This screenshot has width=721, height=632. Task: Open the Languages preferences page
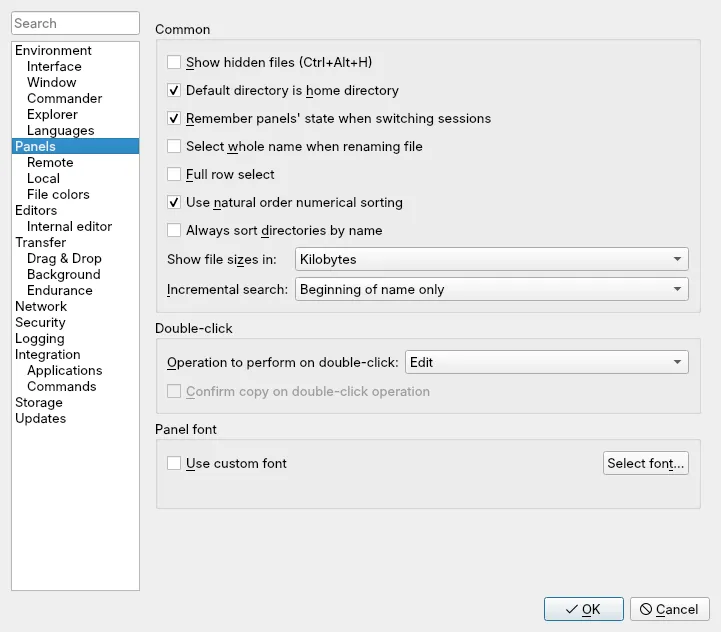pyautogui.click(x=61, y=130)
